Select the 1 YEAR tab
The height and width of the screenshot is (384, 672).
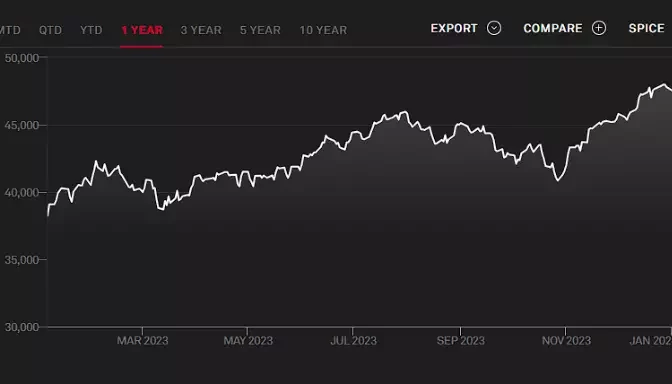coord(142,30)
